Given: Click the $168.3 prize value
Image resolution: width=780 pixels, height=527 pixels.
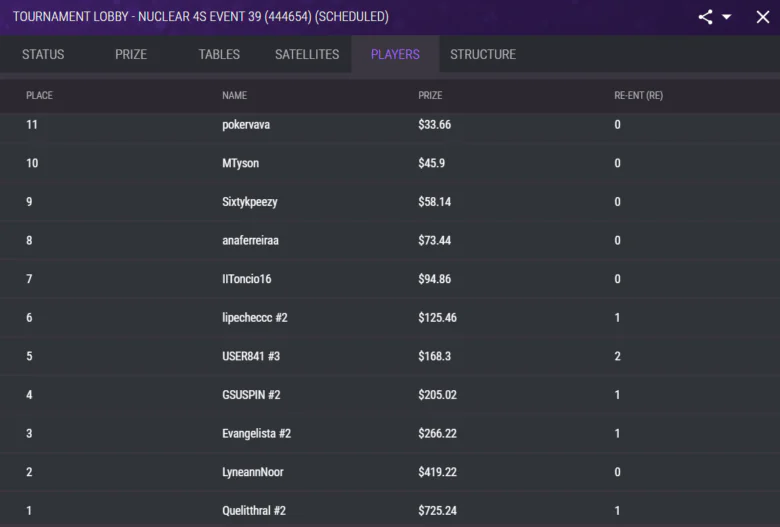Looking at the screenshot, I should point(434,356).
